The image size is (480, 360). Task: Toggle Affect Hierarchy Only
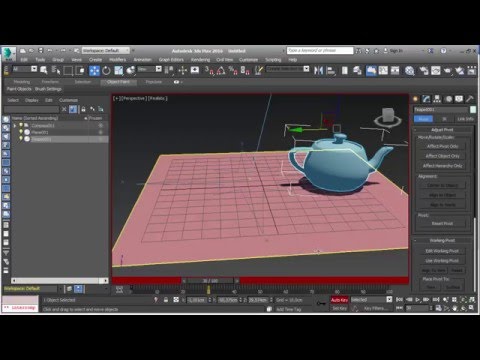tap(442, 166)
